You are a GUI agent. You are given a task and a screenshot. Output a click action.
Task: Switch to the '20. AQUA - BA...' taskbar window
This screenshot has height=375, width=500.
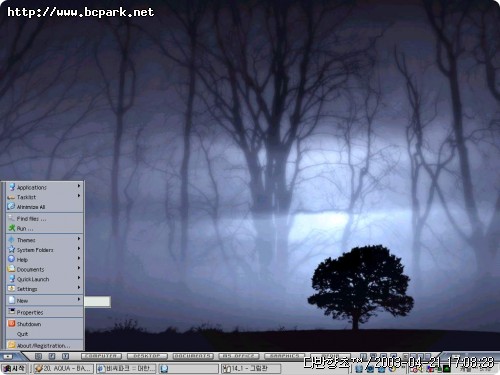63,369
